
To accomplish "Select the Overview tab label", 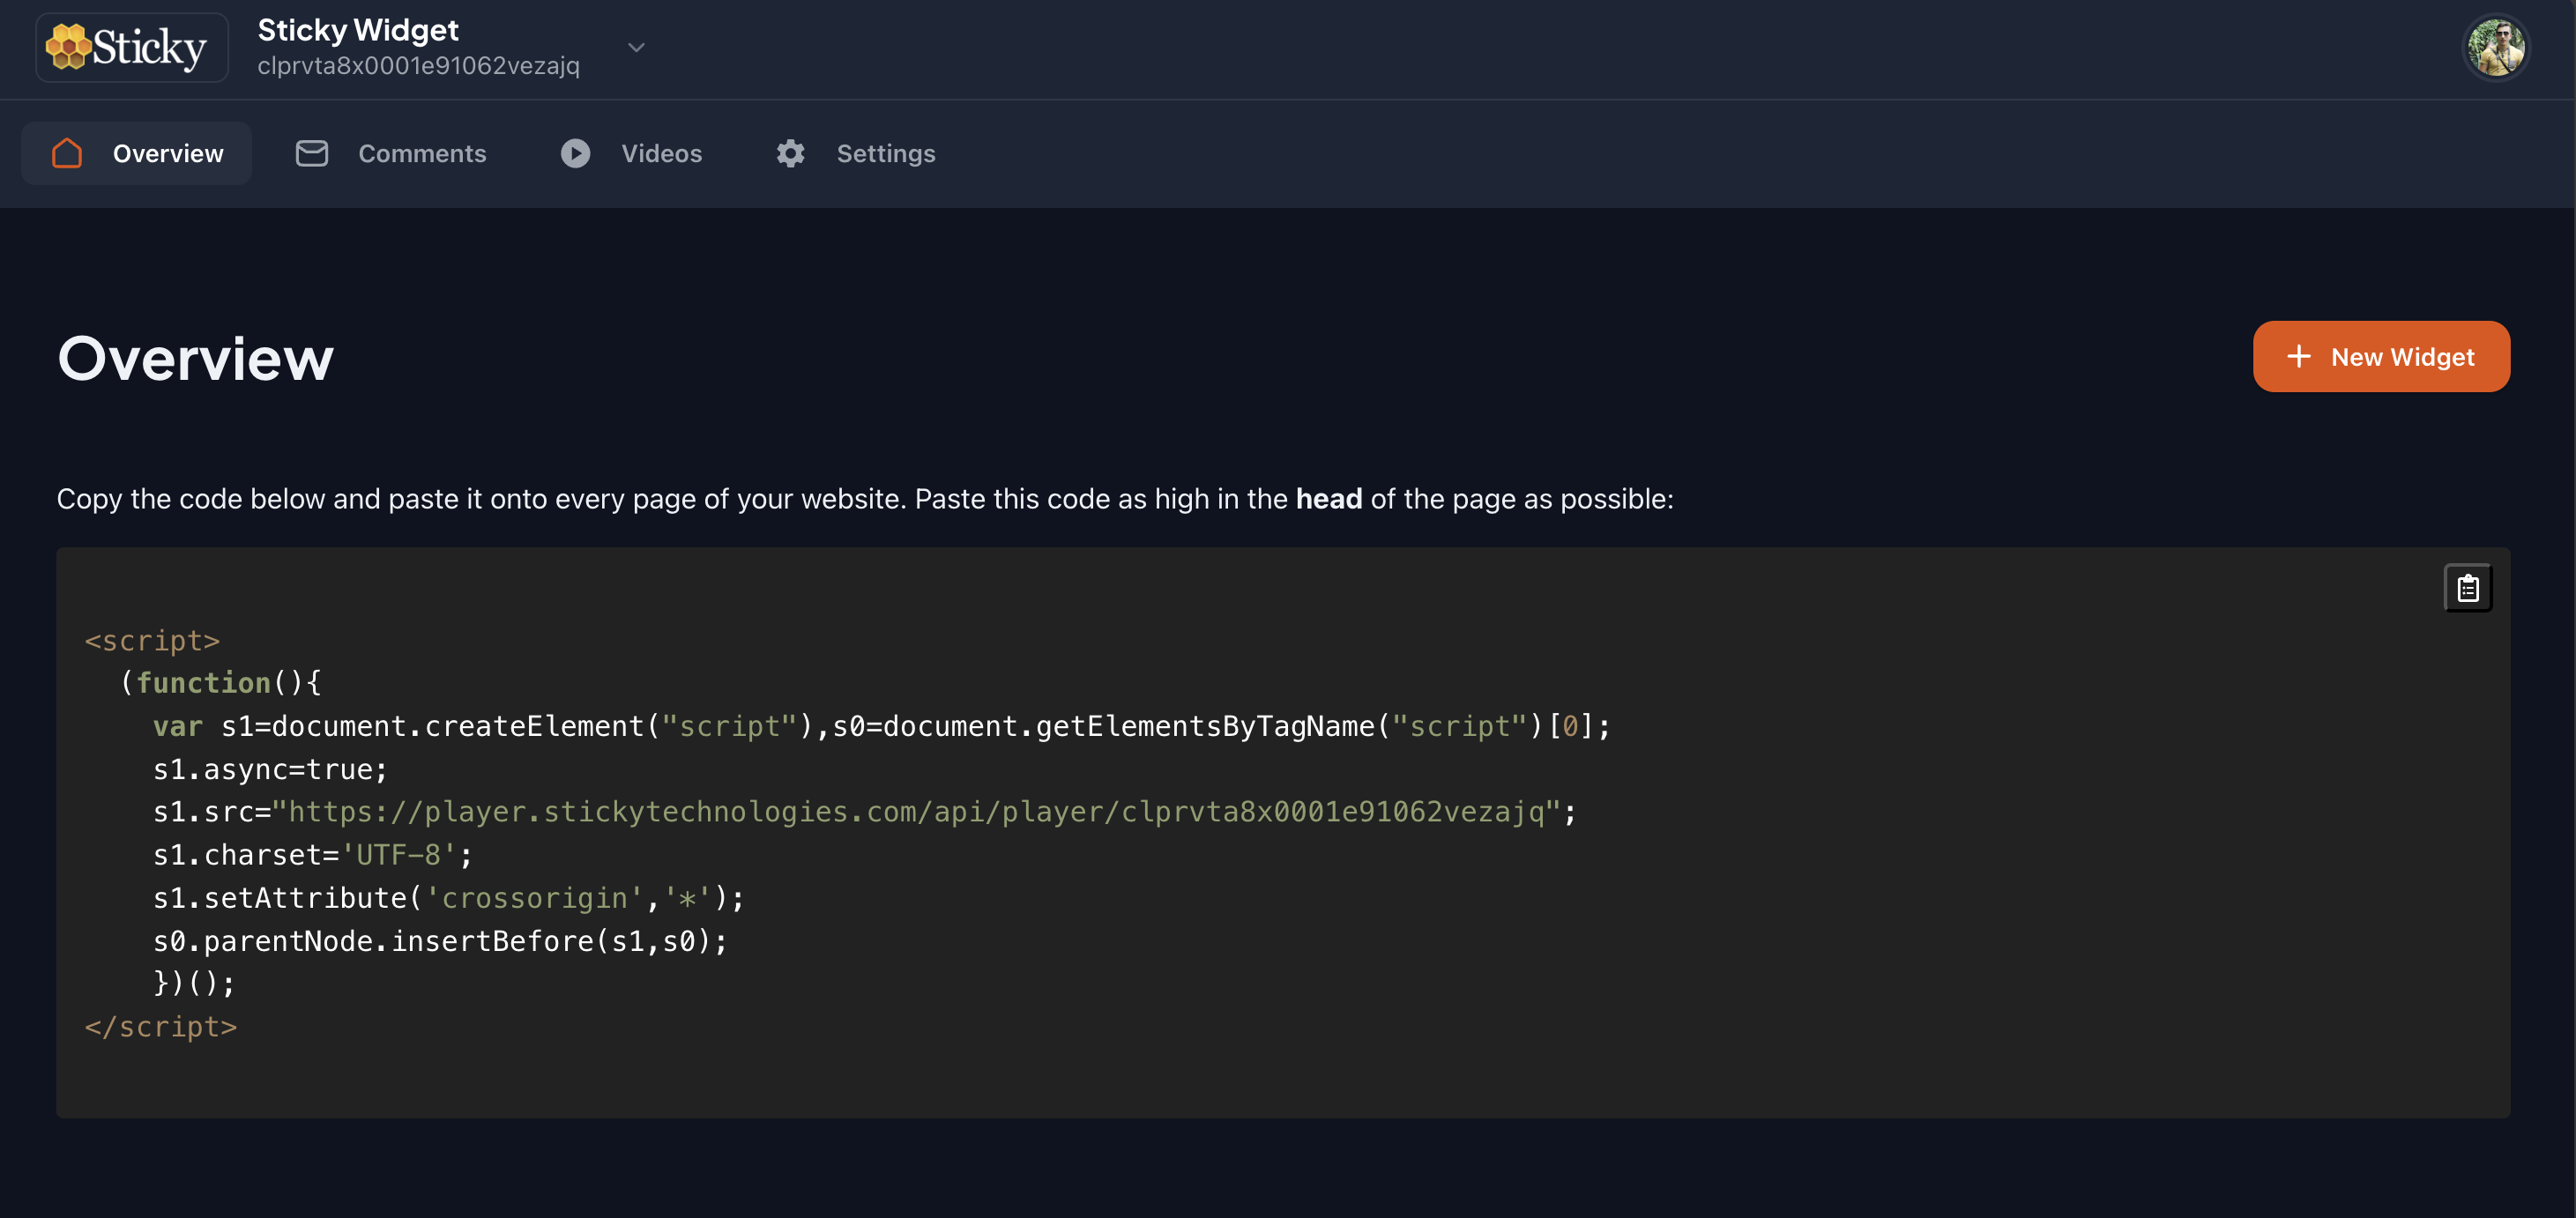I will (x=168, y=153).
